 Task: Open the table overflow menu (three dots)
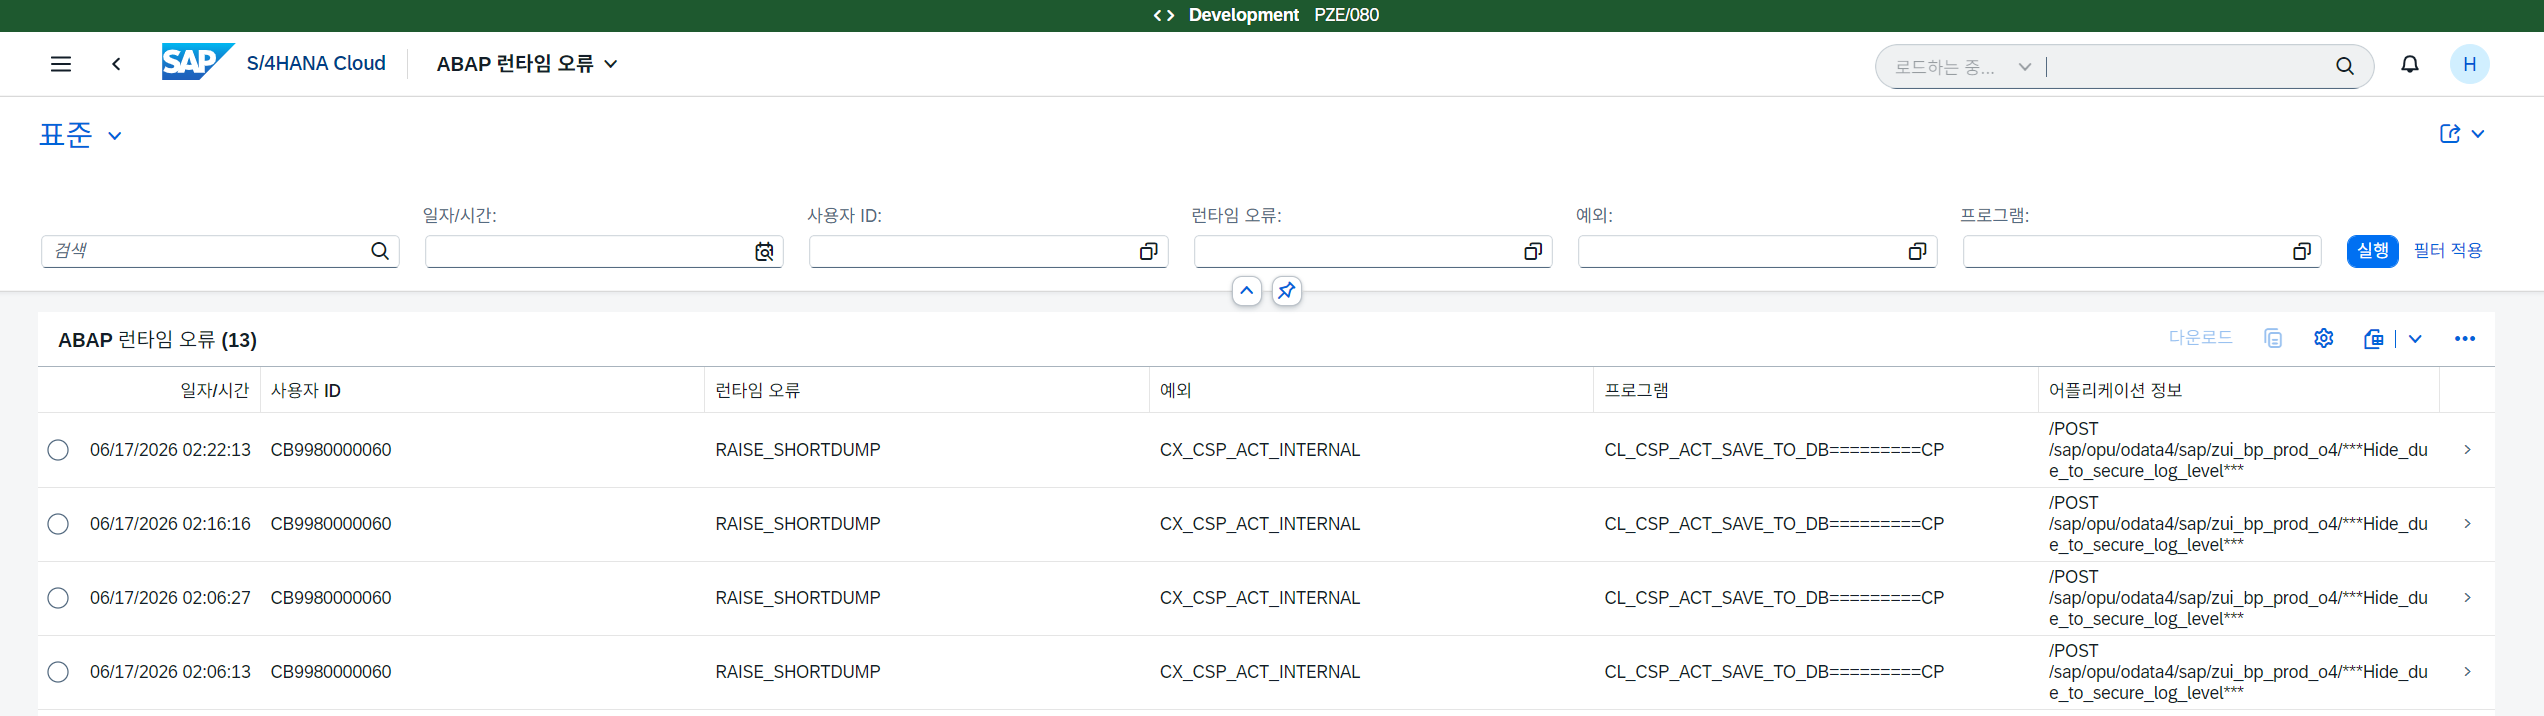(2464, 339)
